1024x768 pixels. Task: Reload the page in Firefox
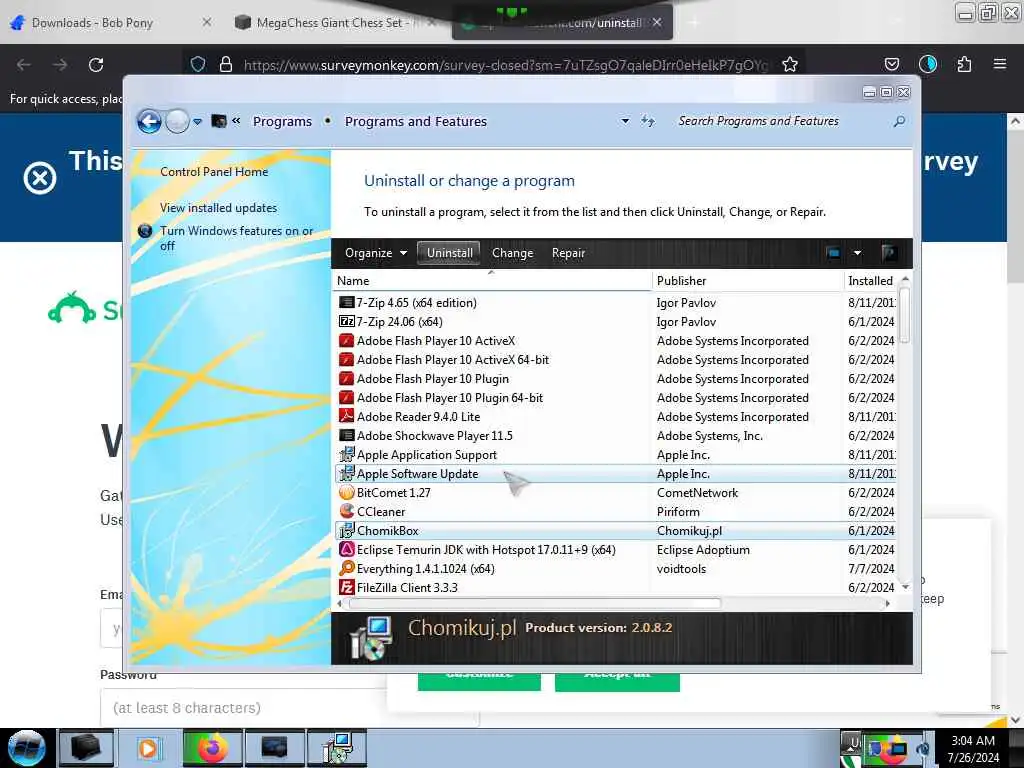[x=96, y=65]
